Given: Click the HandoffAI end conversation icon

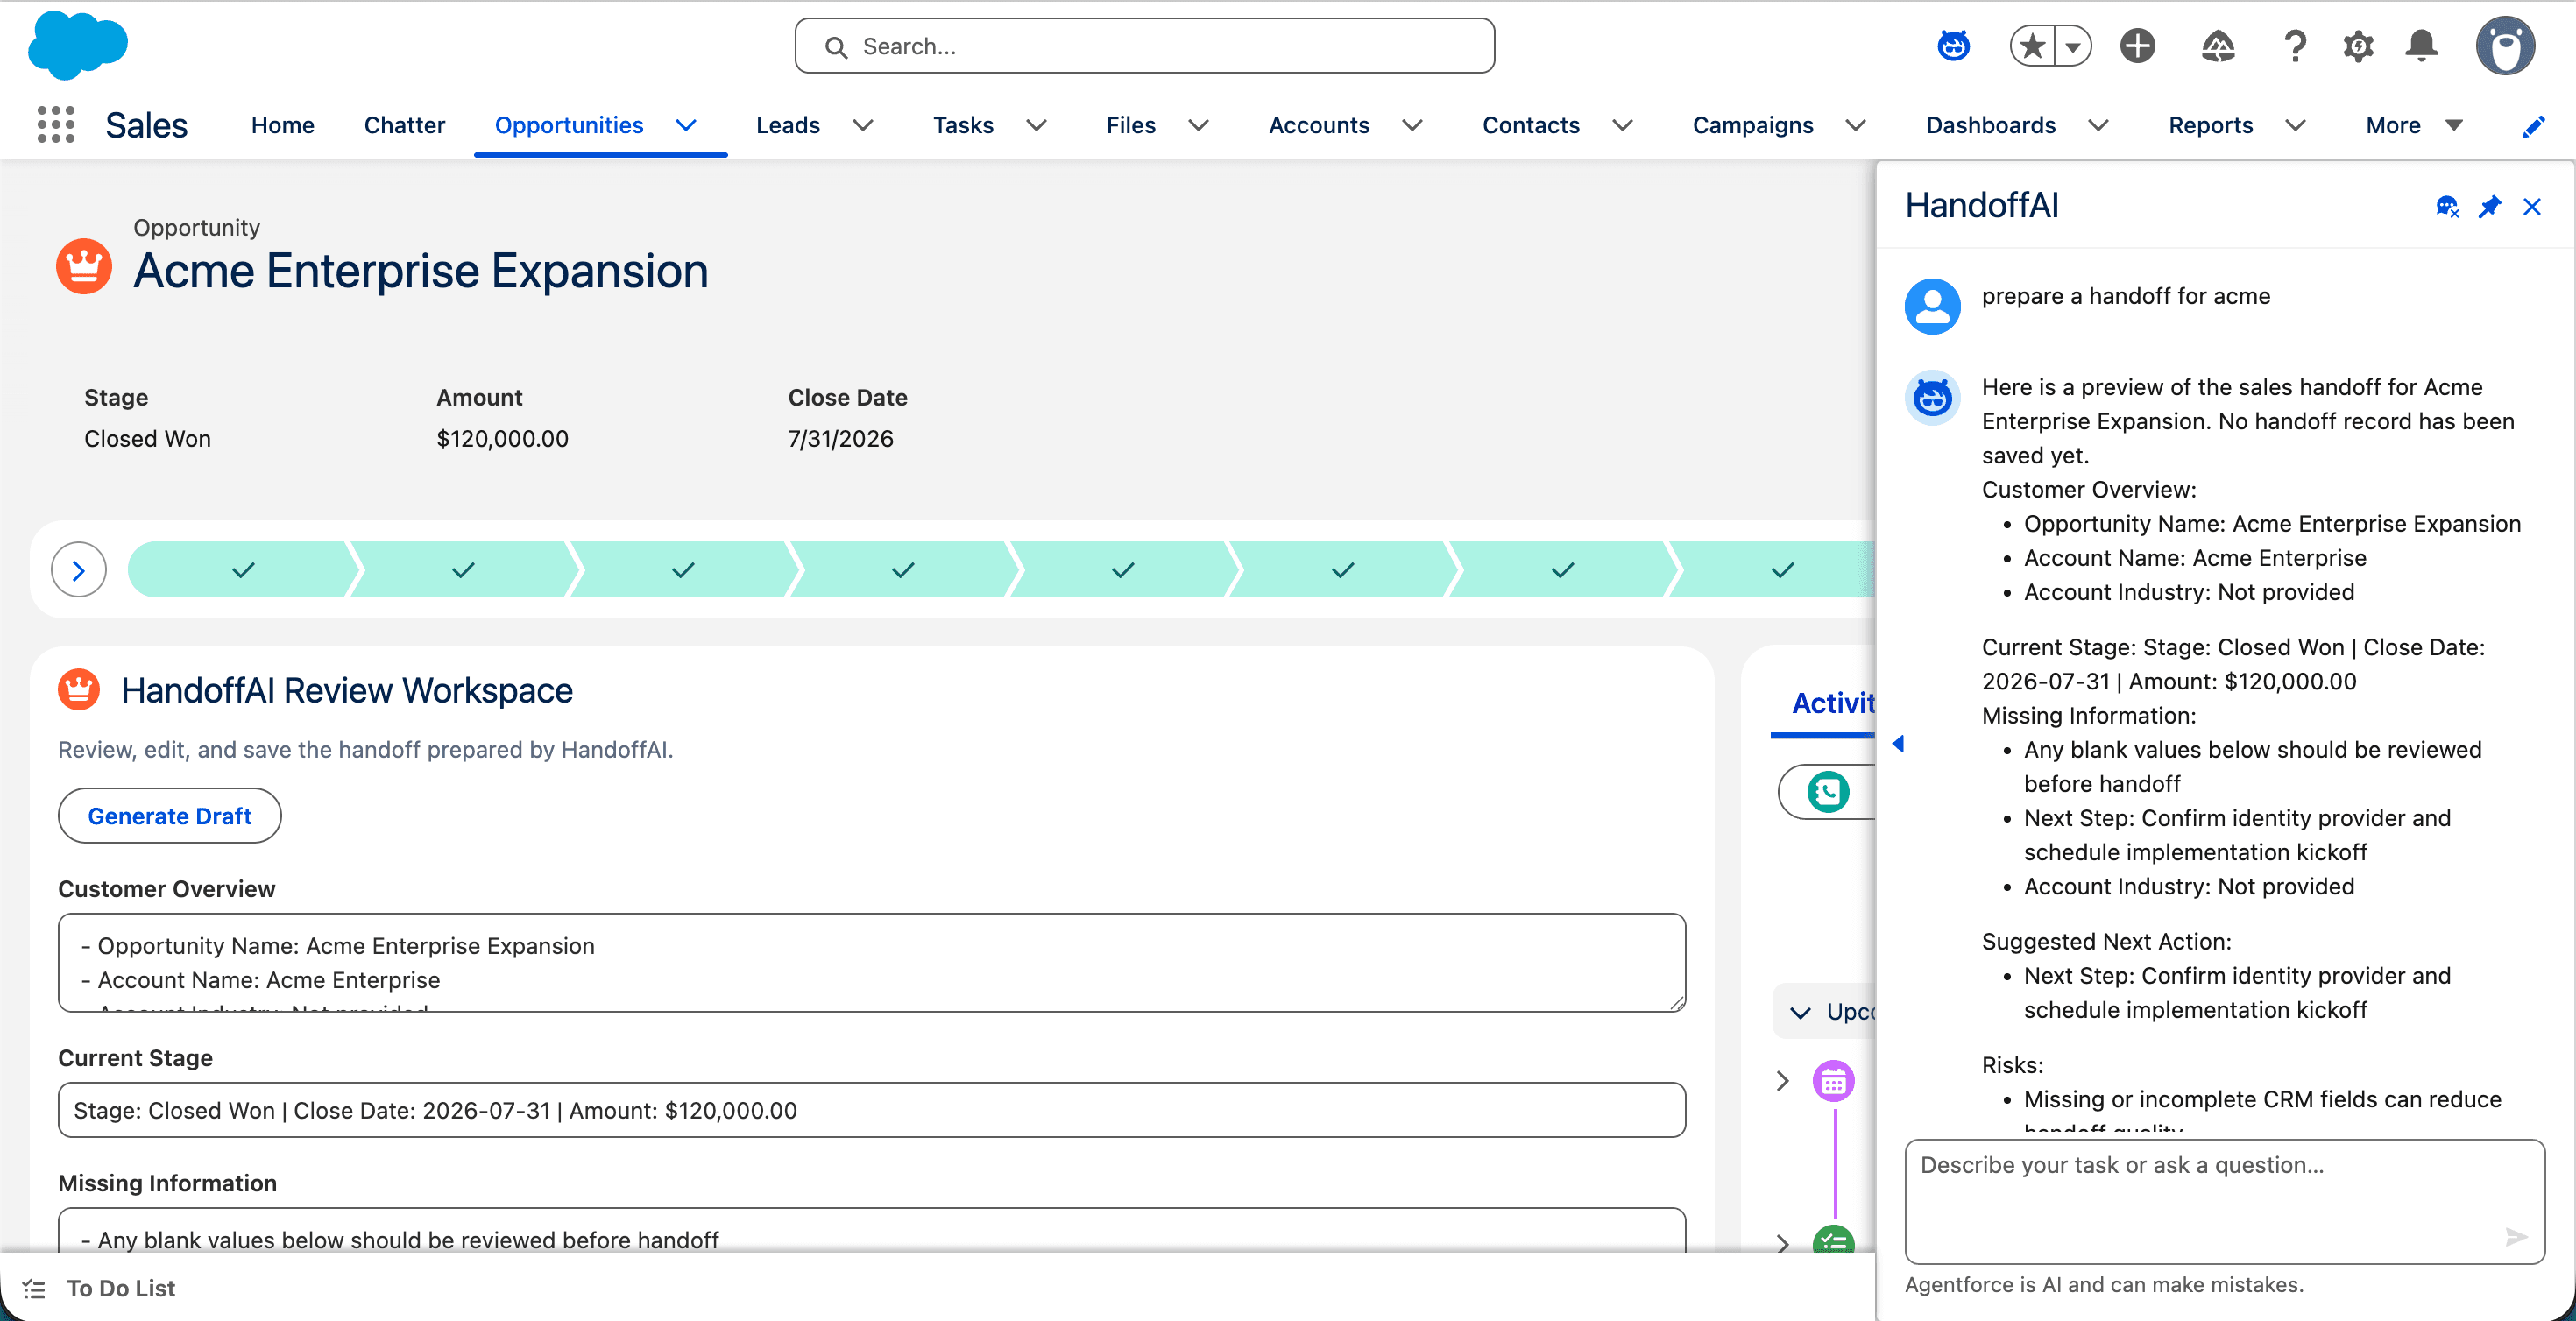Looking at the screenshot, I should (2447, 207).
